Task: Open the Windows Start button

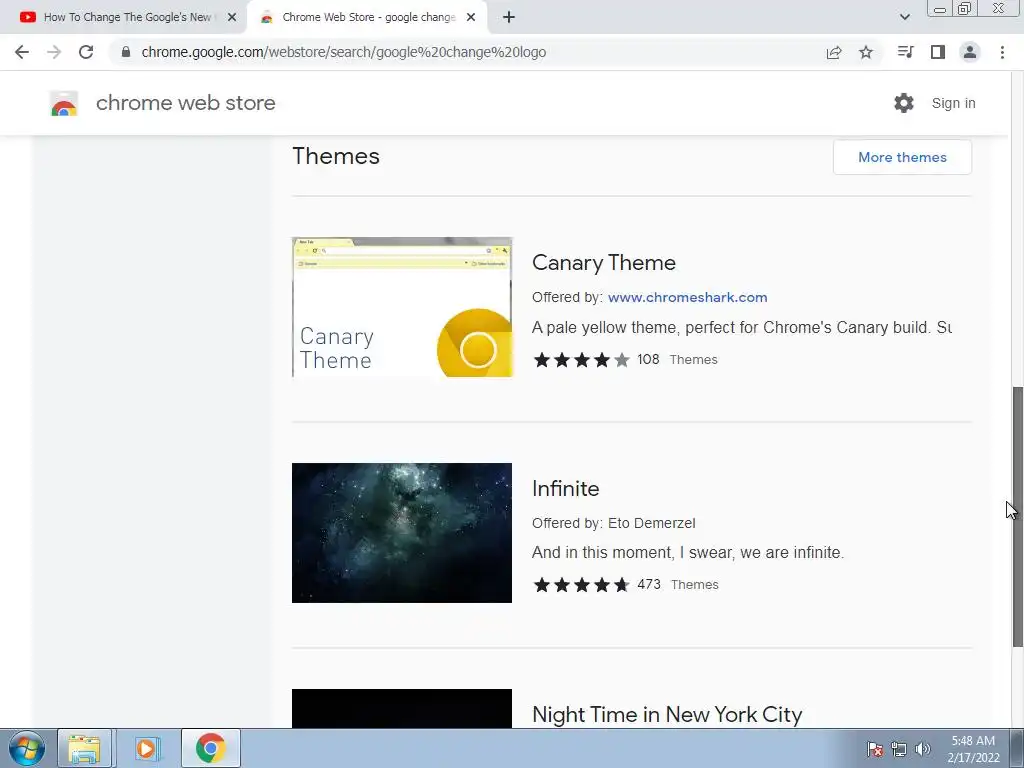Action: 27,748
